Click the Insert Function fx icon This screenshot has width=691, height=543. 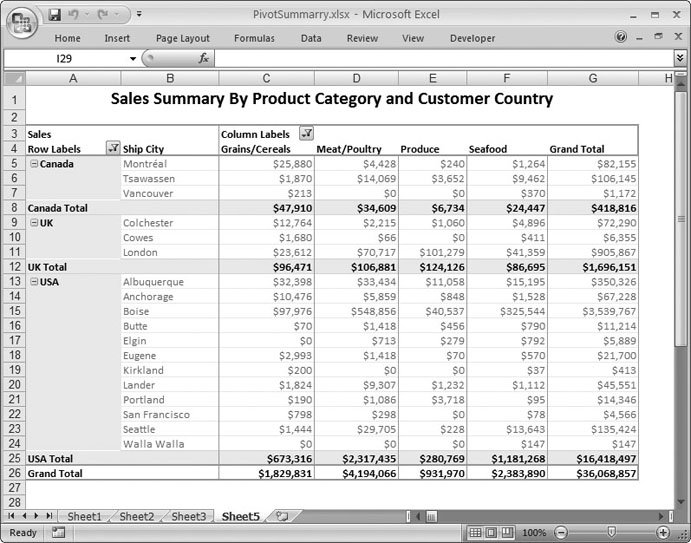pyautogui.click(x=204, y=59)
